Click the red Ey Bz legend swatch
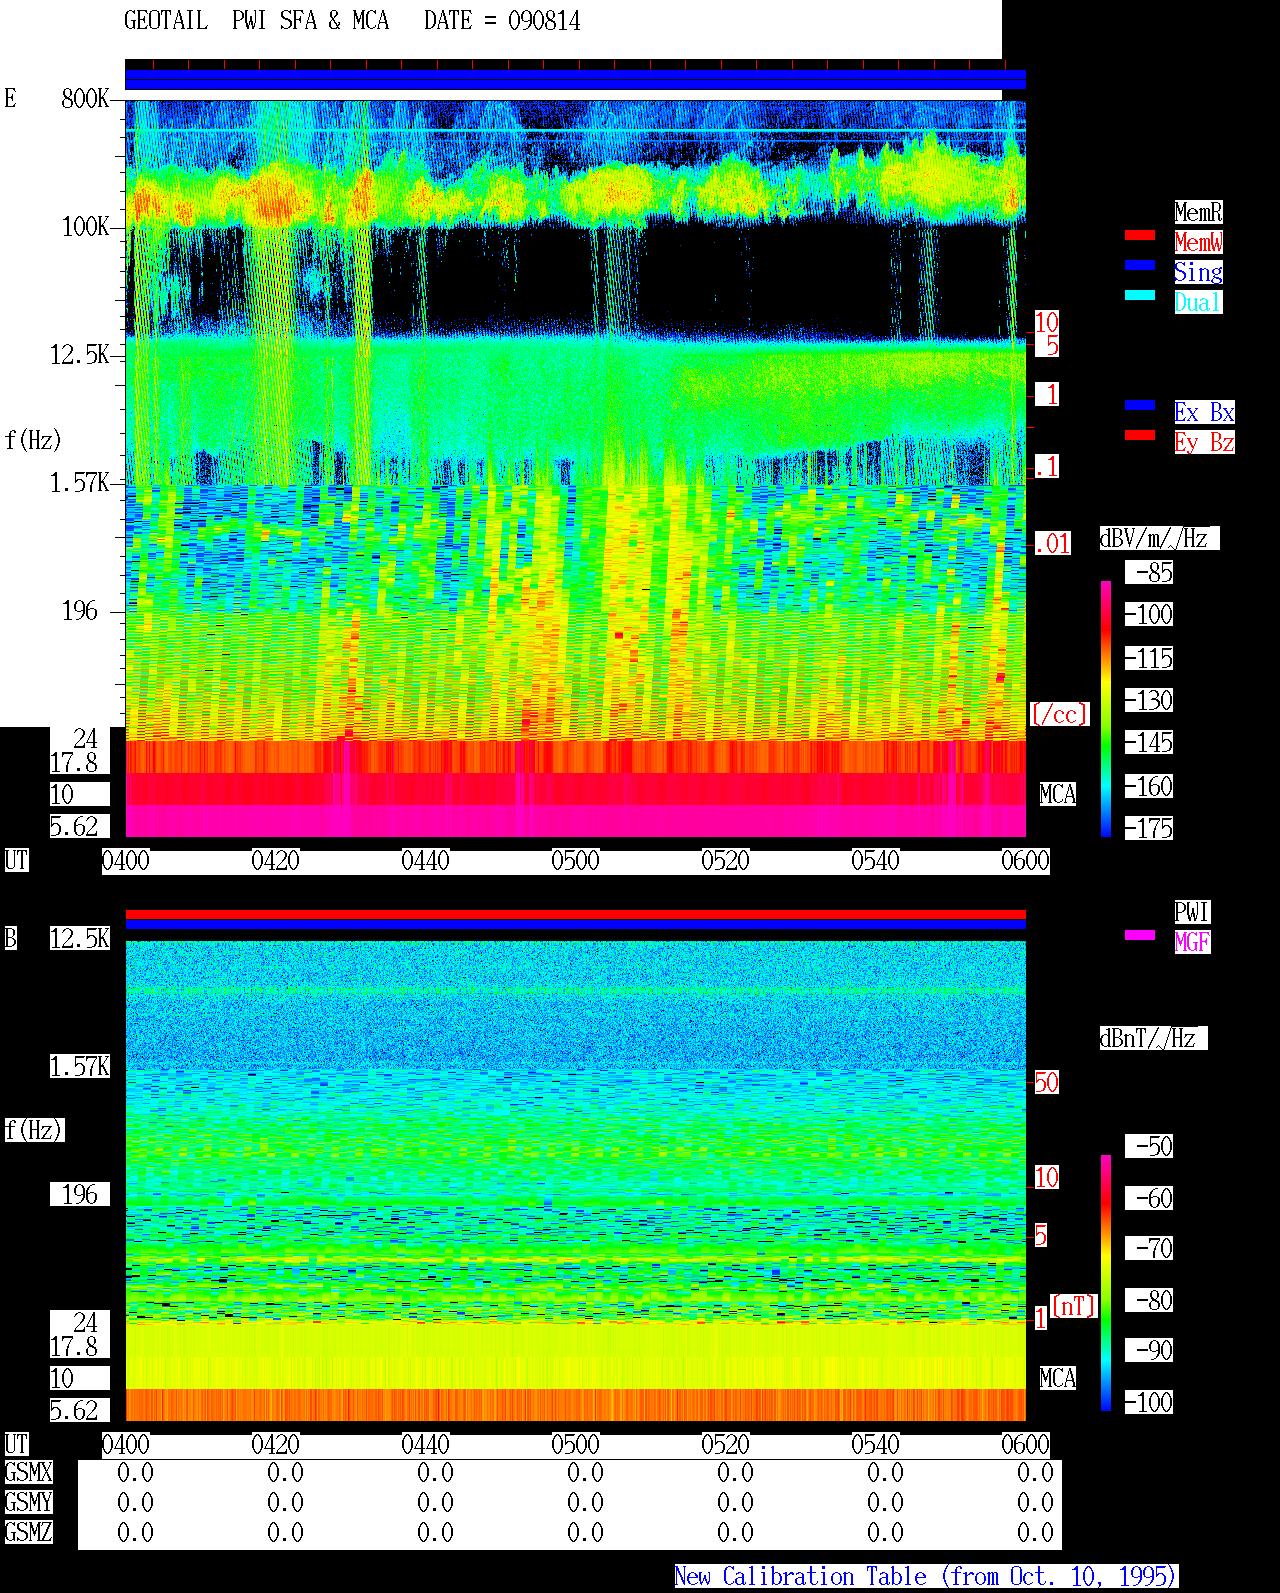Viewport: 1280px width, 1593px height. click(x=1140, y=435)
